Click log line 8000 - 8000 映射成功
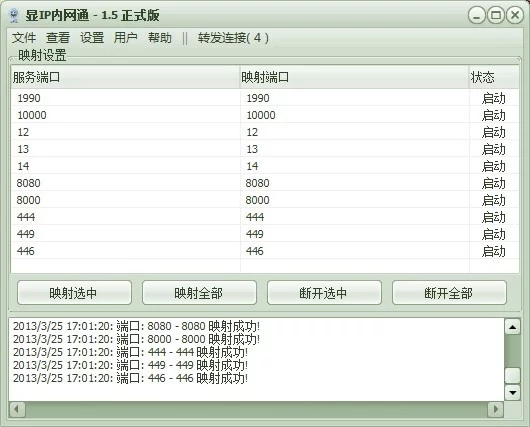Image resolution: width=530 pixels, height=427 pixels. click(x=137, y=339)
